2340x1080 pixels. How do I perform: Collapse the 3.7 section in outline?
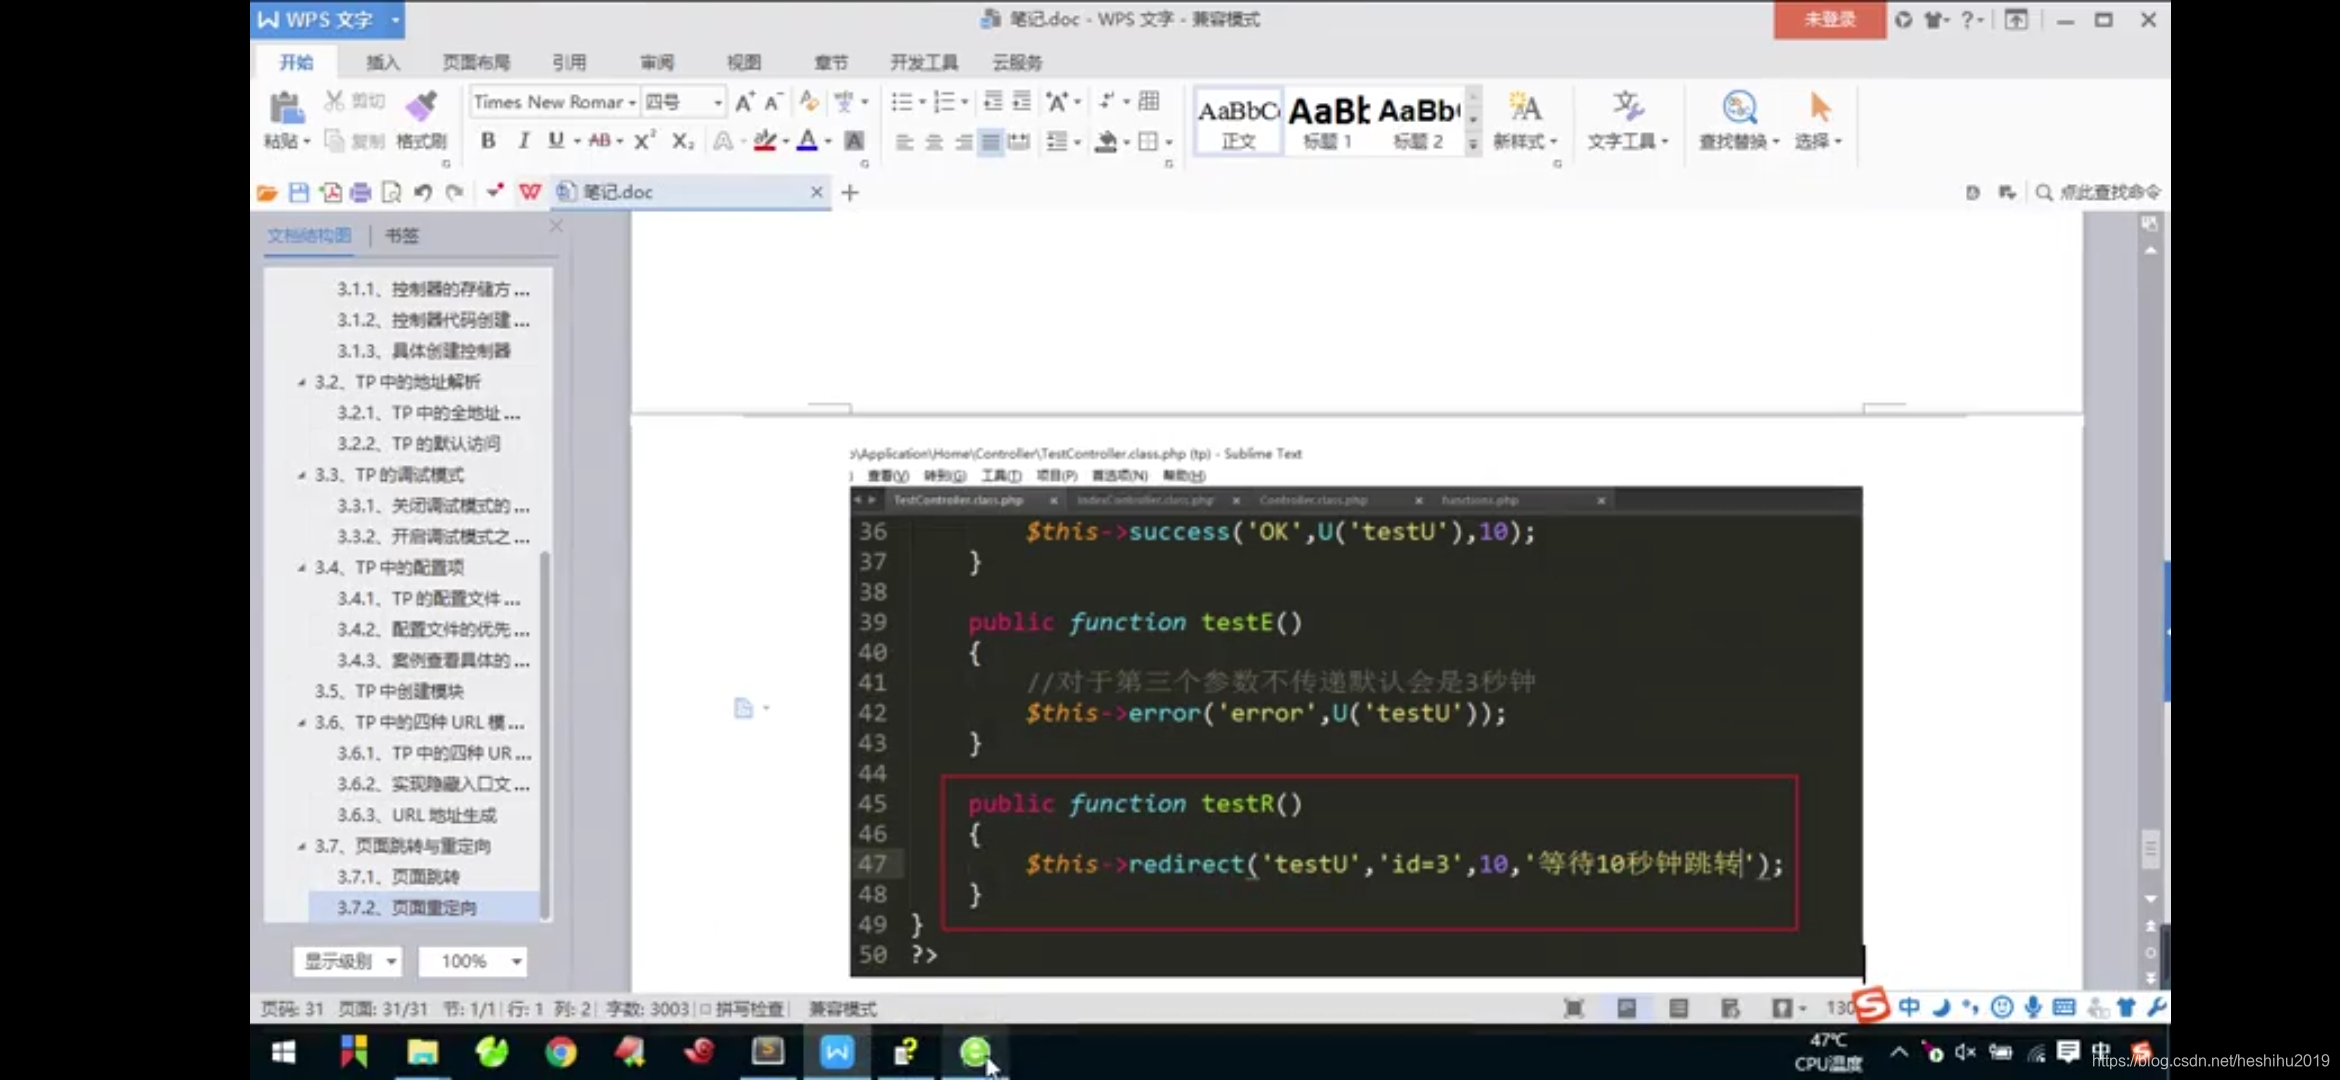click(x=301, y=846)
